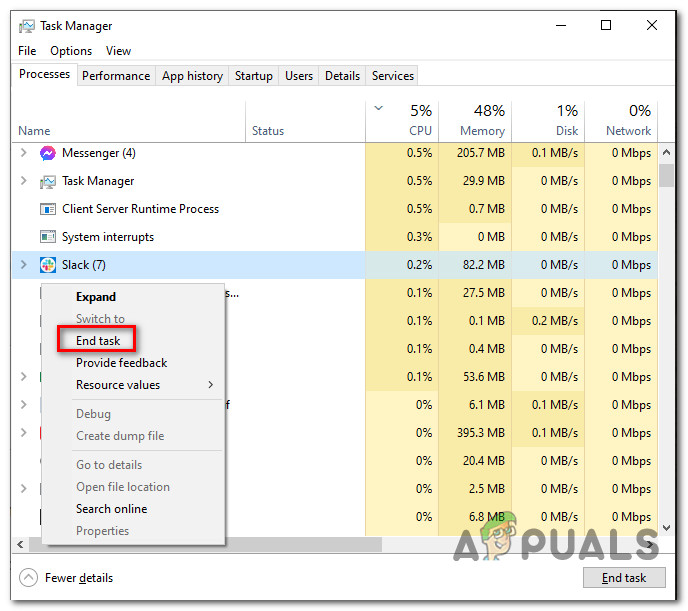Click the Fewer details link
Screen dimensions: 688x611
79,578
